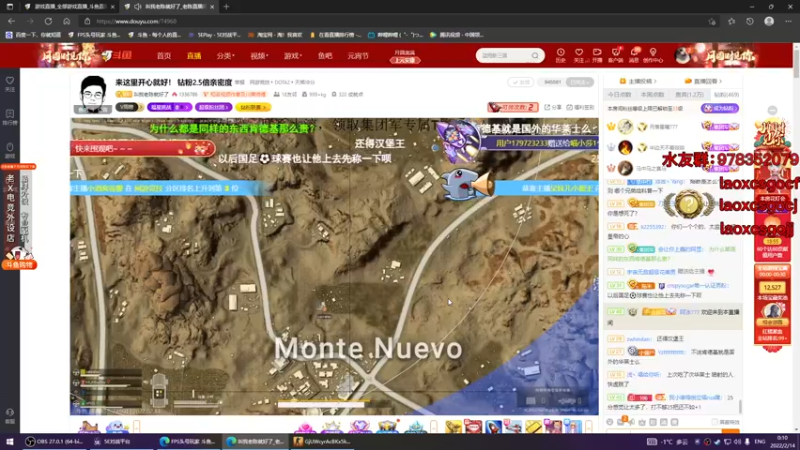Expand 主播投稿 chevron
Viewport: 800px width, 450px height.
[655, 81]
